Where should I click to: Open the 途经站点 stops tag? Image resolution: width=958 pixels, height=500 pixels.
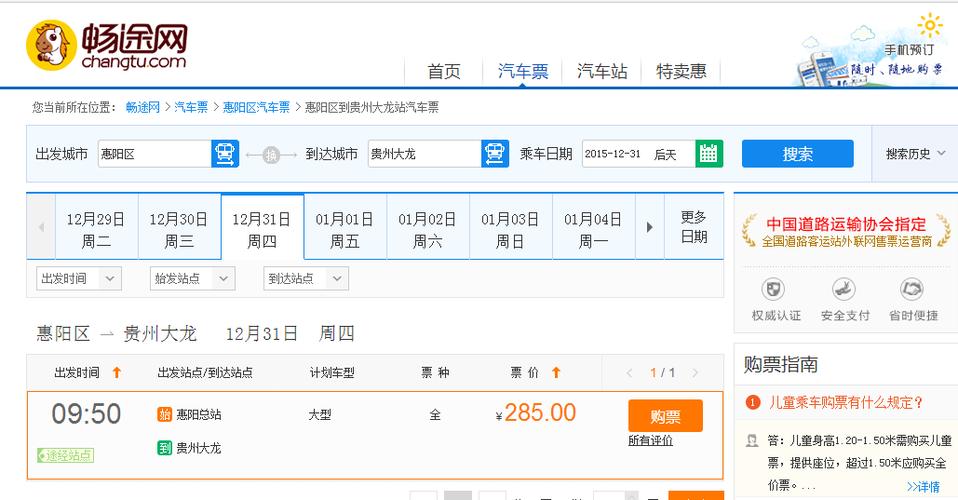tap(65, 455)
